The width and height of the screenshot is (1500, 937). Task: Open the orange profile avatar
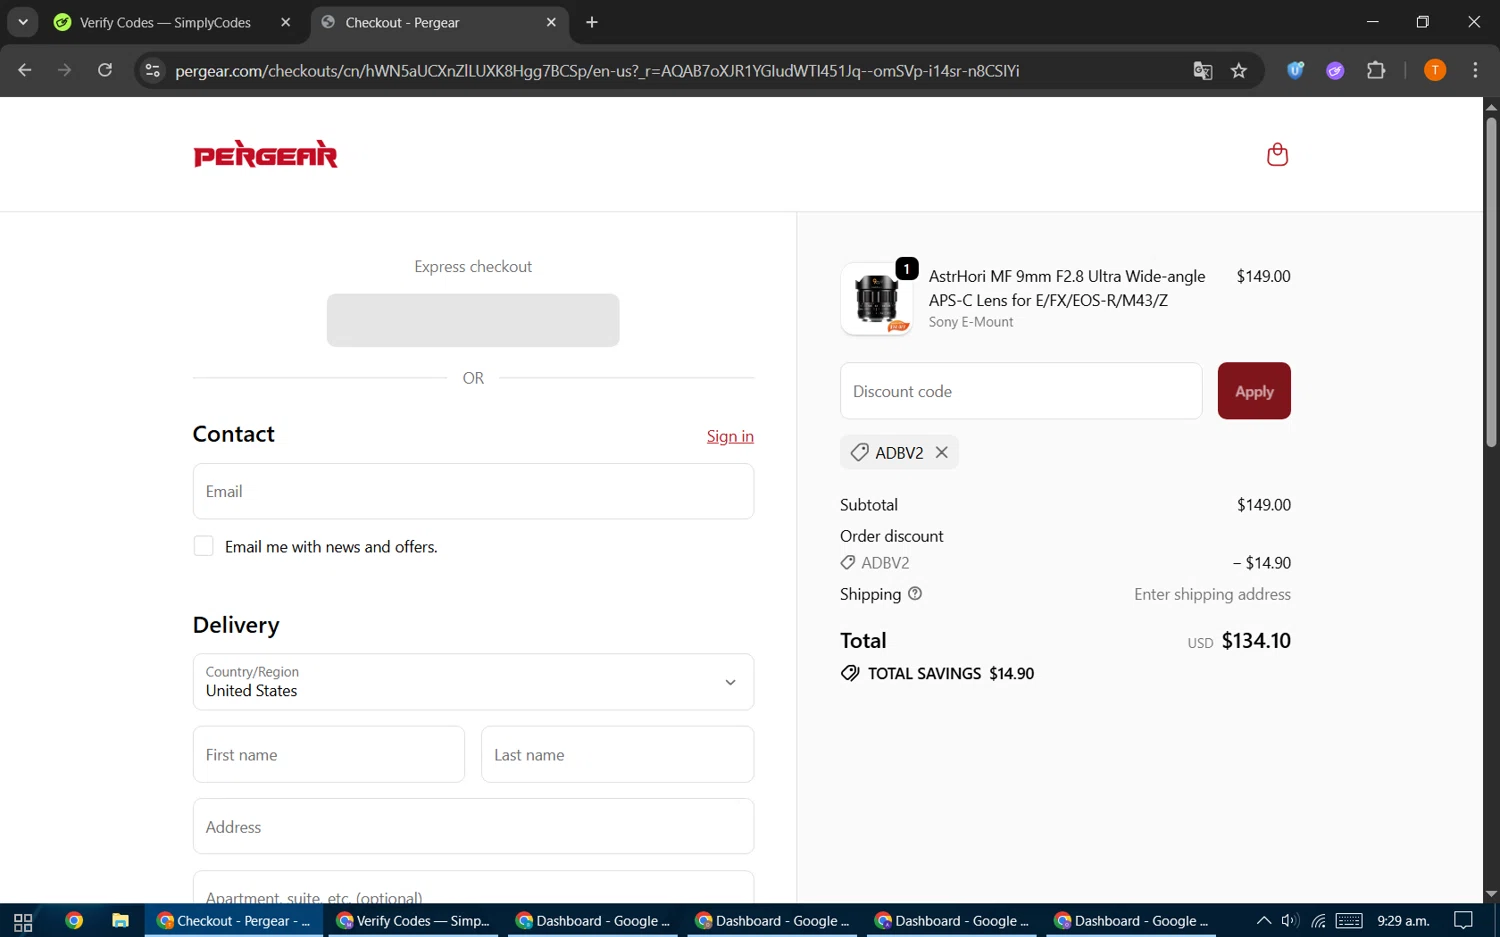(1435, 70)
